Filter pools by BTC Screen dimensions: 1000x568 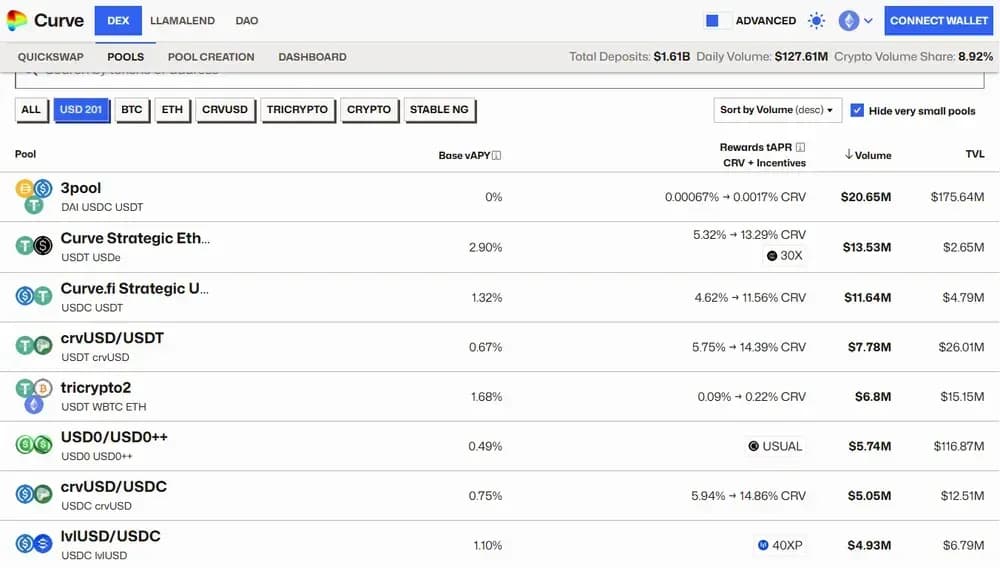click(x=132, y=110)
